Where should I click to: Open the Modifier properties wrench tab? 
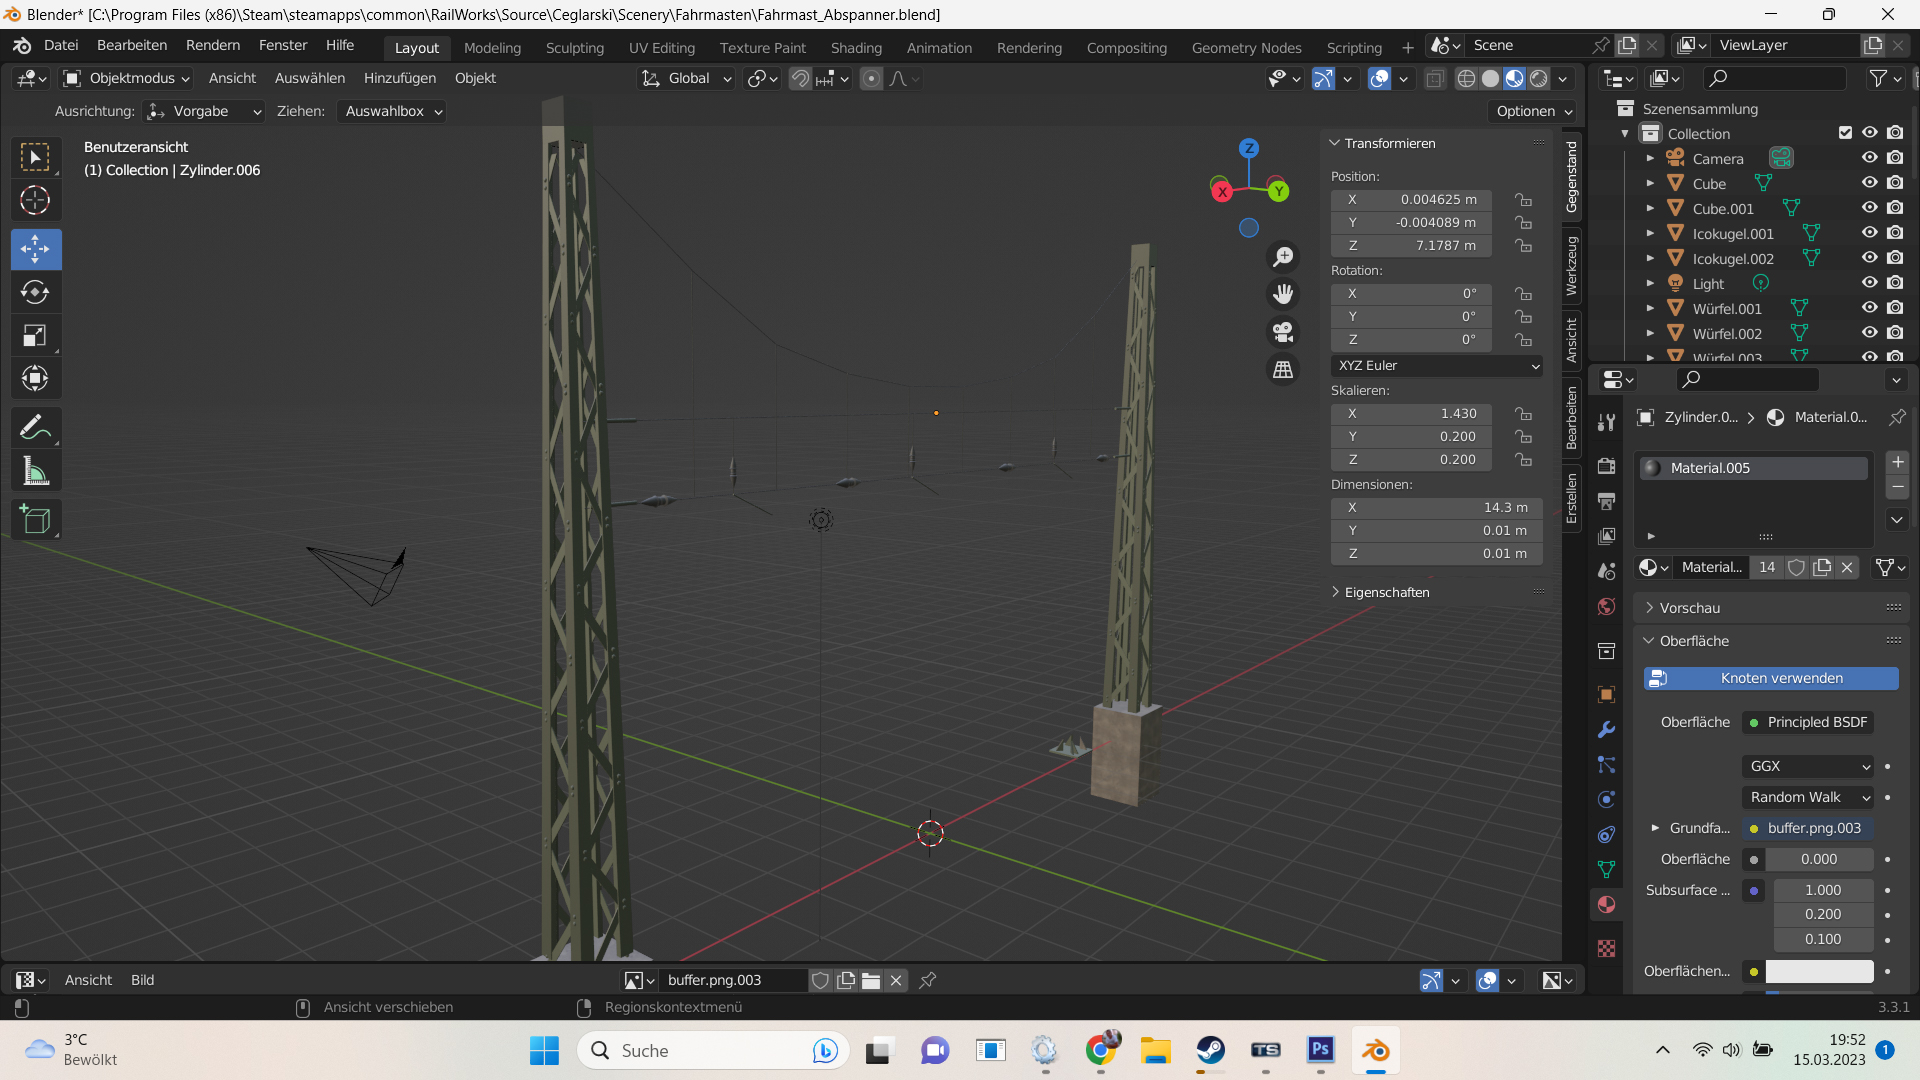pos(1606,730)
